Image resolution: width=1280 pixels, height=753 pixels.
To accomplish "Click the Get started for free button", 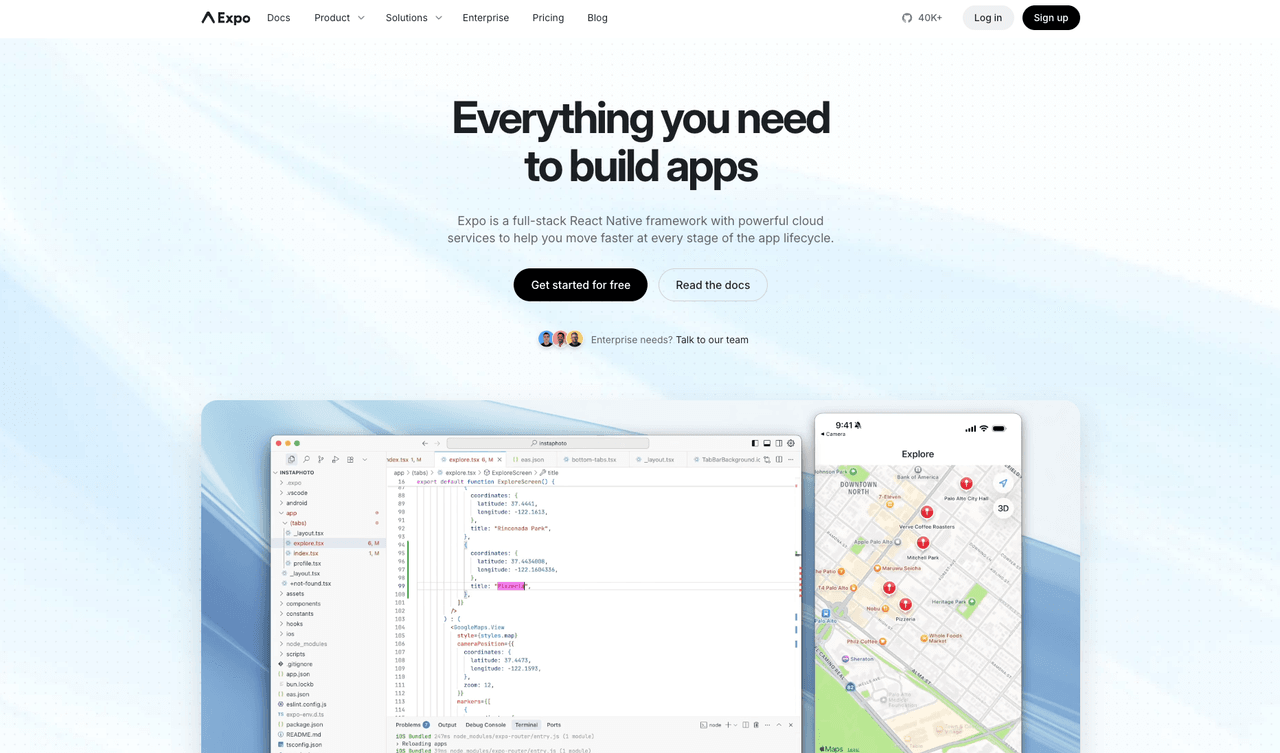I will [580, 285].
